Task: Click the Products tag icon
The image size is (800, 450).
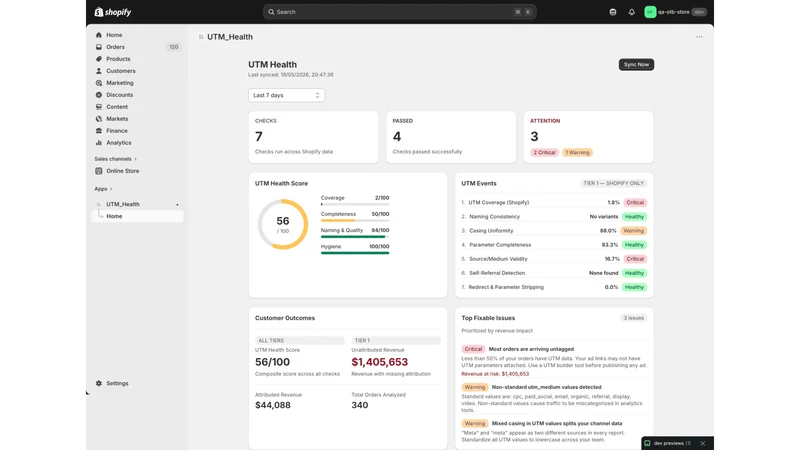Action: coord(99,59)
